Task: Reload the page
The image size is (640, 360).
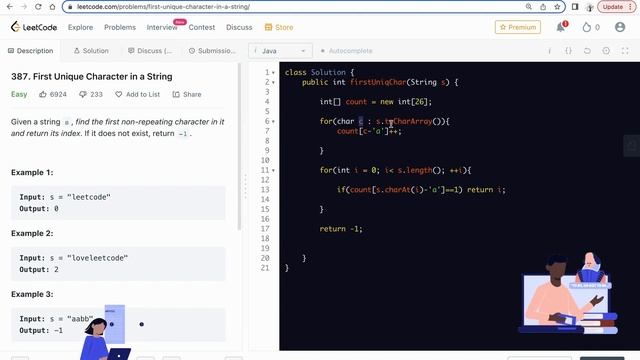Action: [38, 7]
